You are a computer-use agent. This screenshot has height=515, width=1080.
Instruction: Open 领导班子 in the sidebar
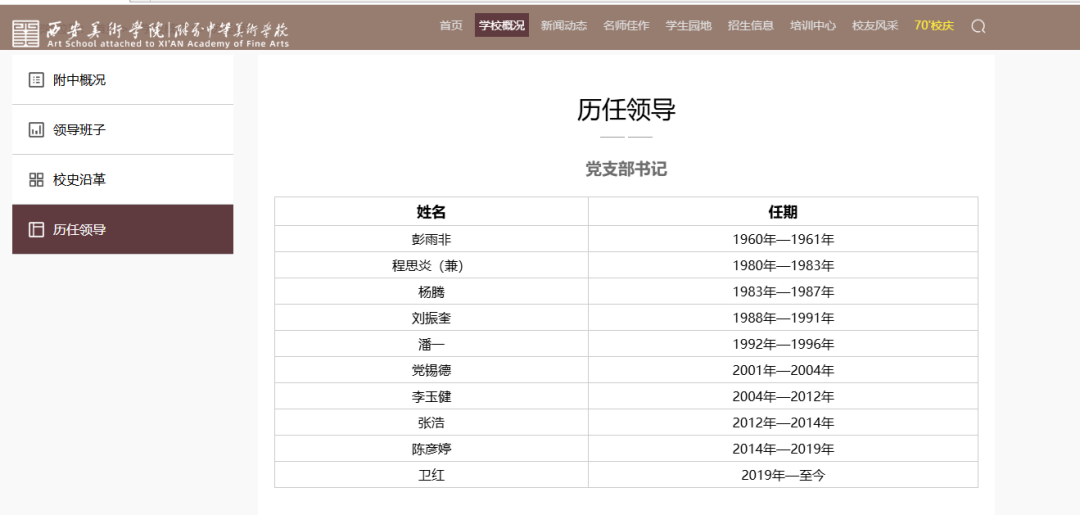tap(123, 129)
